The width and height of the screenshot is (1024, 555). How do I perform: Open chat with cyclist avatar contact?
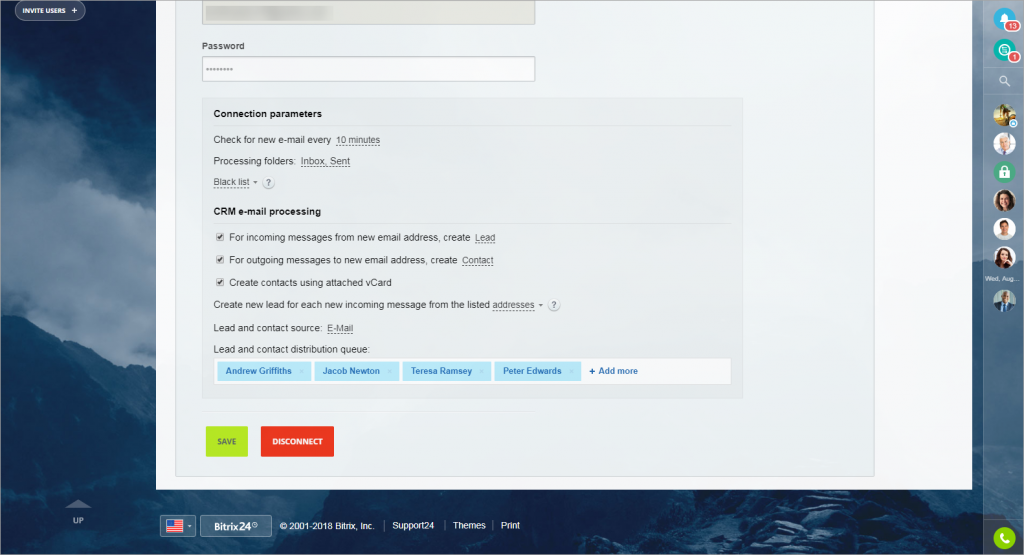coord(1004,115)
